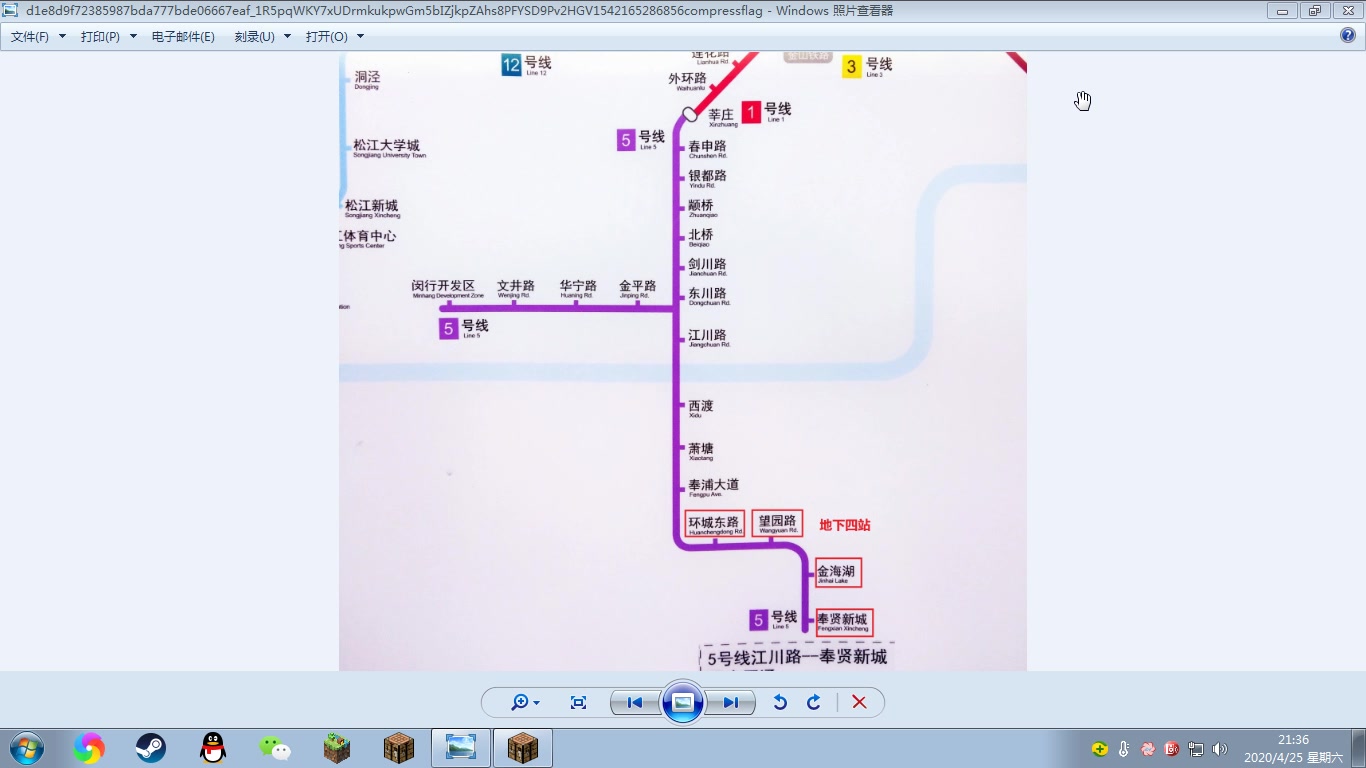Click the boxed 望园路 station label
Screen dimensions: 1366x768
click(777, 523)
